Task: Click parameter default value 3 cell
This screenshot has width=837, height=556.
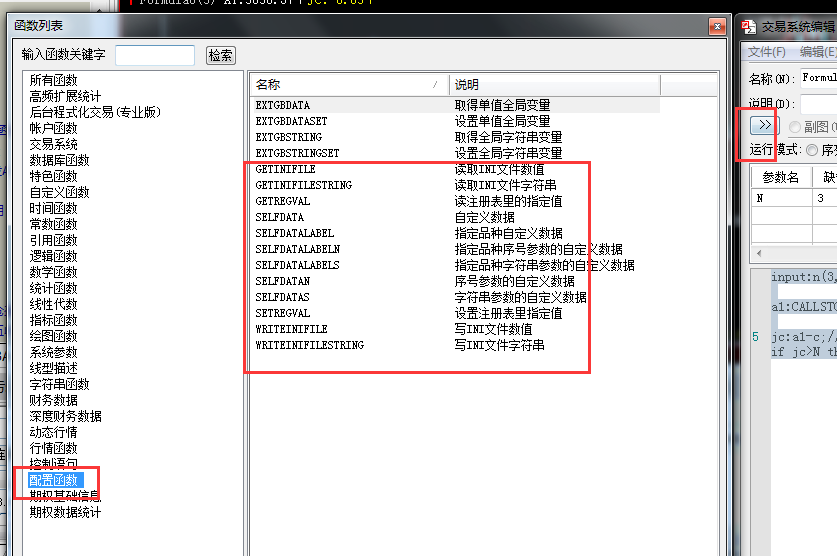Action: coord(825,198)
